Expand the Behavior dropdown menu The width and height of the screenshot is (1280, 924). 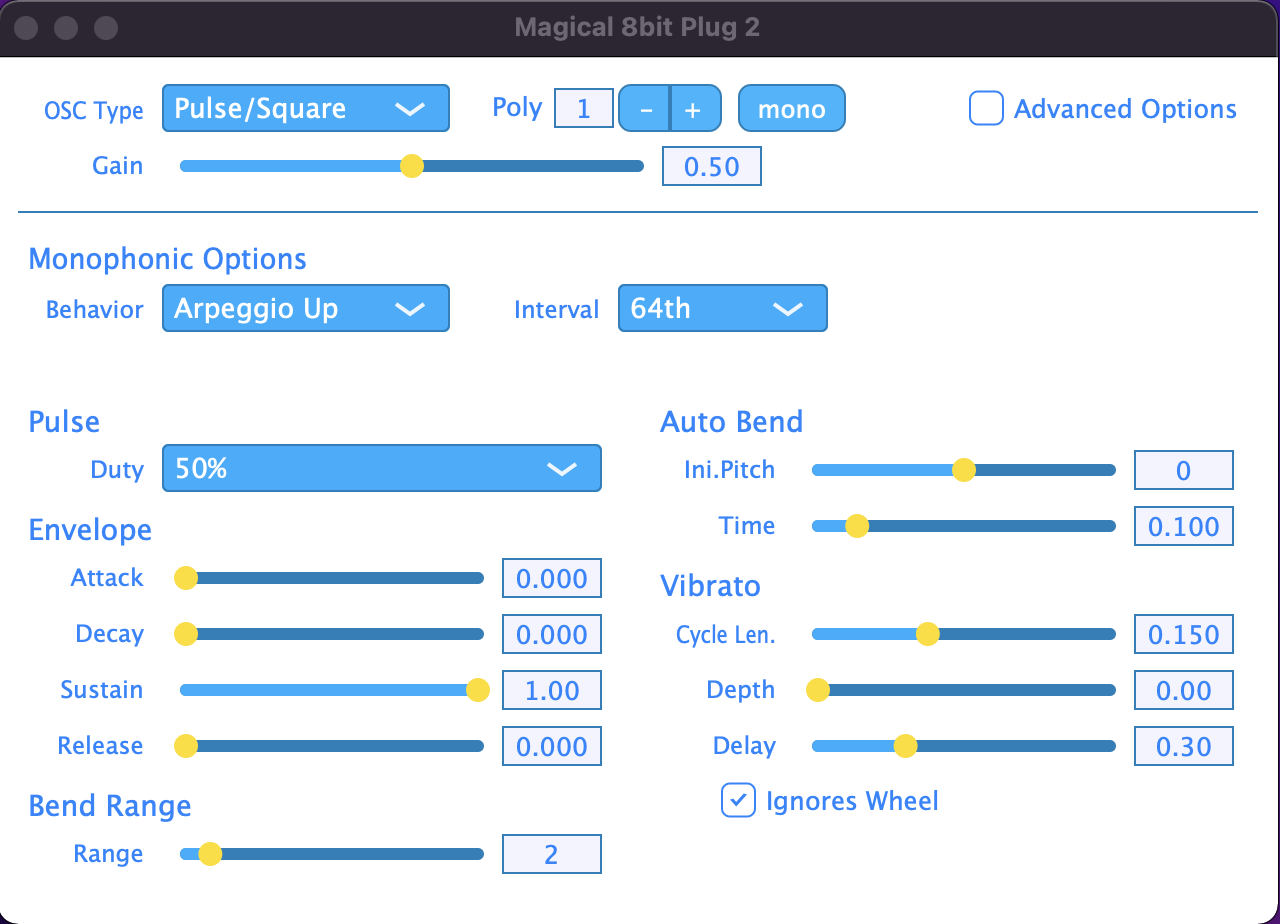[x=305, y=309]
